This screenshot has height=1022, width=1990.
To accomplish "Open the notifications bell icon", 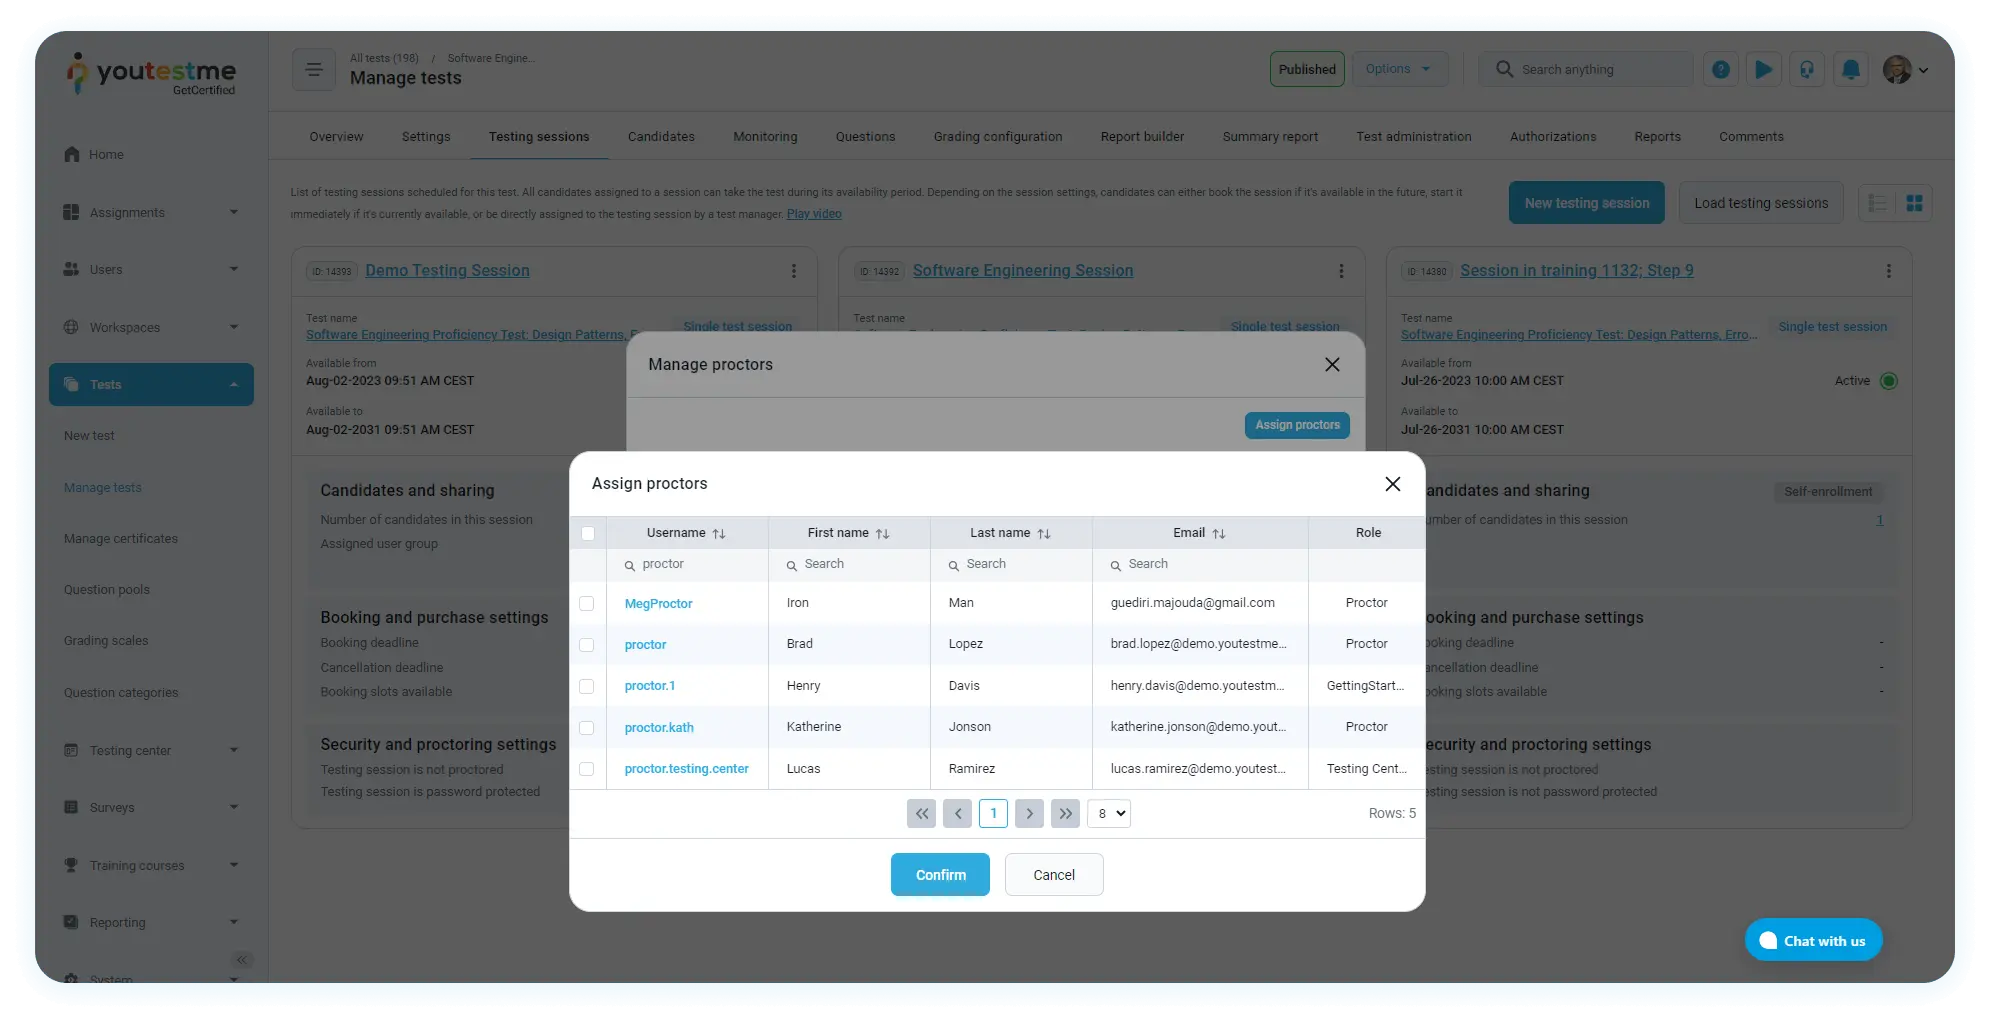I will 1850,70.
